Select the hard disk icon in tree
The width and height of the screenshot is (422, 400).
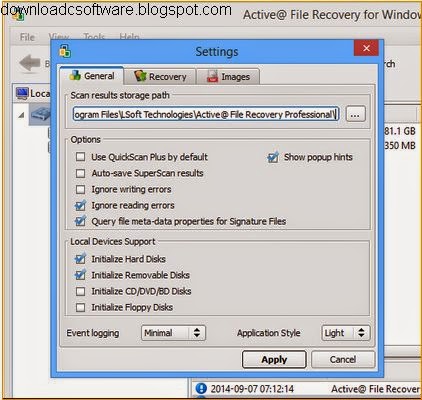[x=40, y=114]
